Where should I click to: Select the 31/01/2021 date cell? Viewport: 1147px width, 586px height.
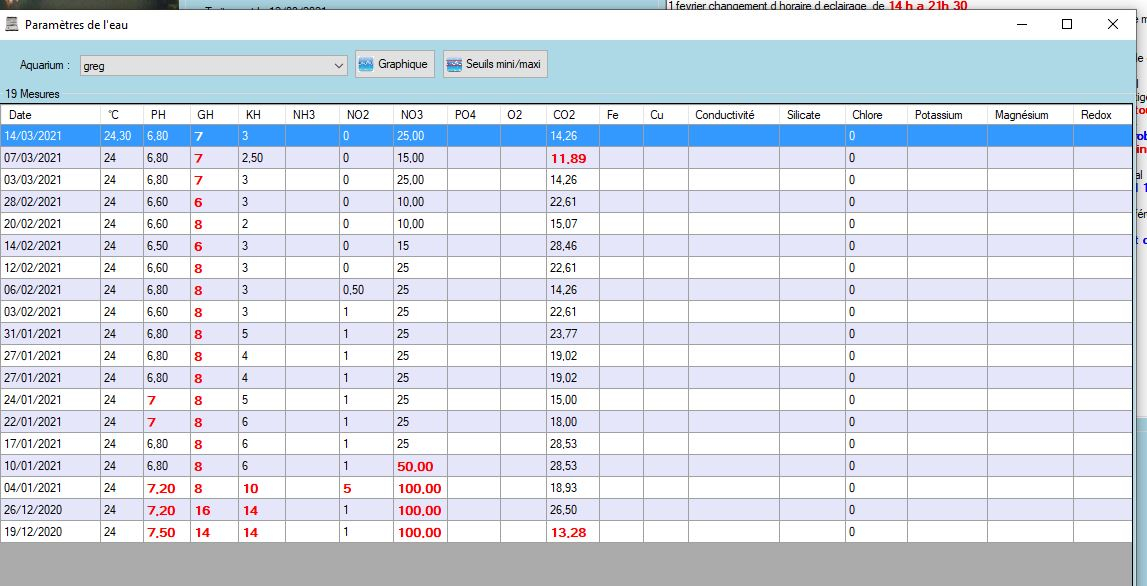[x=50, y=334]
